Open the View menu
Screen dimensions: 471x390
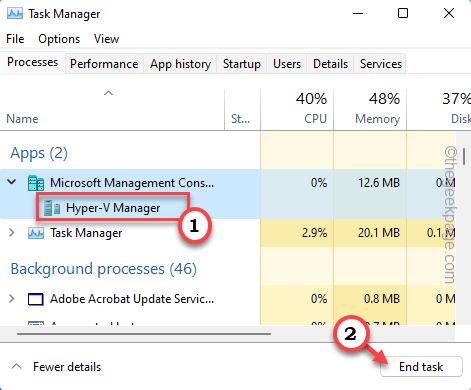pyautogui.click(x=106, y=39)
